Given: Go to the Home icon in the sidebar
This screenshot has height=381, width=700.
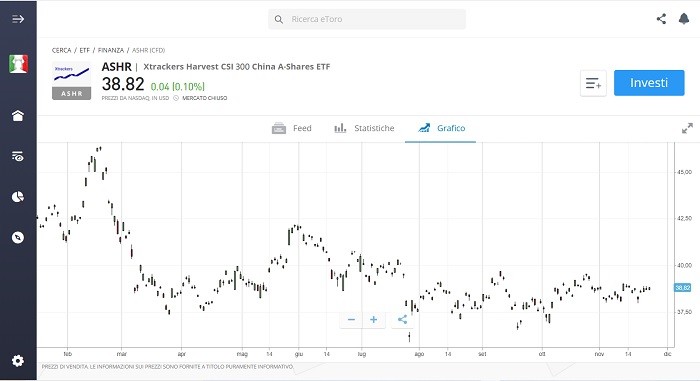Looking at the screenshot, I should (18, 116).
